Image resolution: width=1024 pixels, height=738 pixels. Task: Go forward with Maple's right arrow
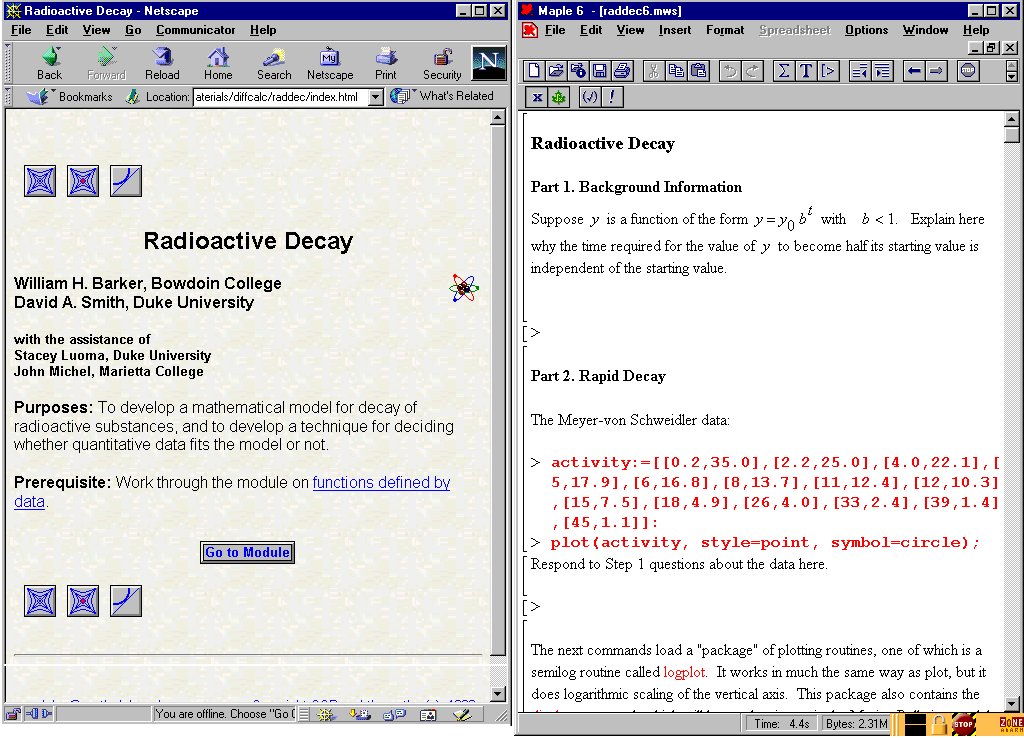coord(936,71)
